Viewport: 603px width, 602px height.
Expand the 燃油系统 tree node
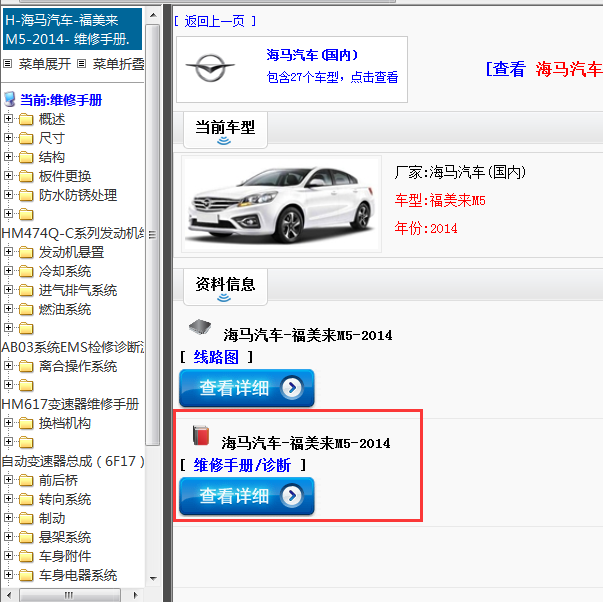pos(8,309)
